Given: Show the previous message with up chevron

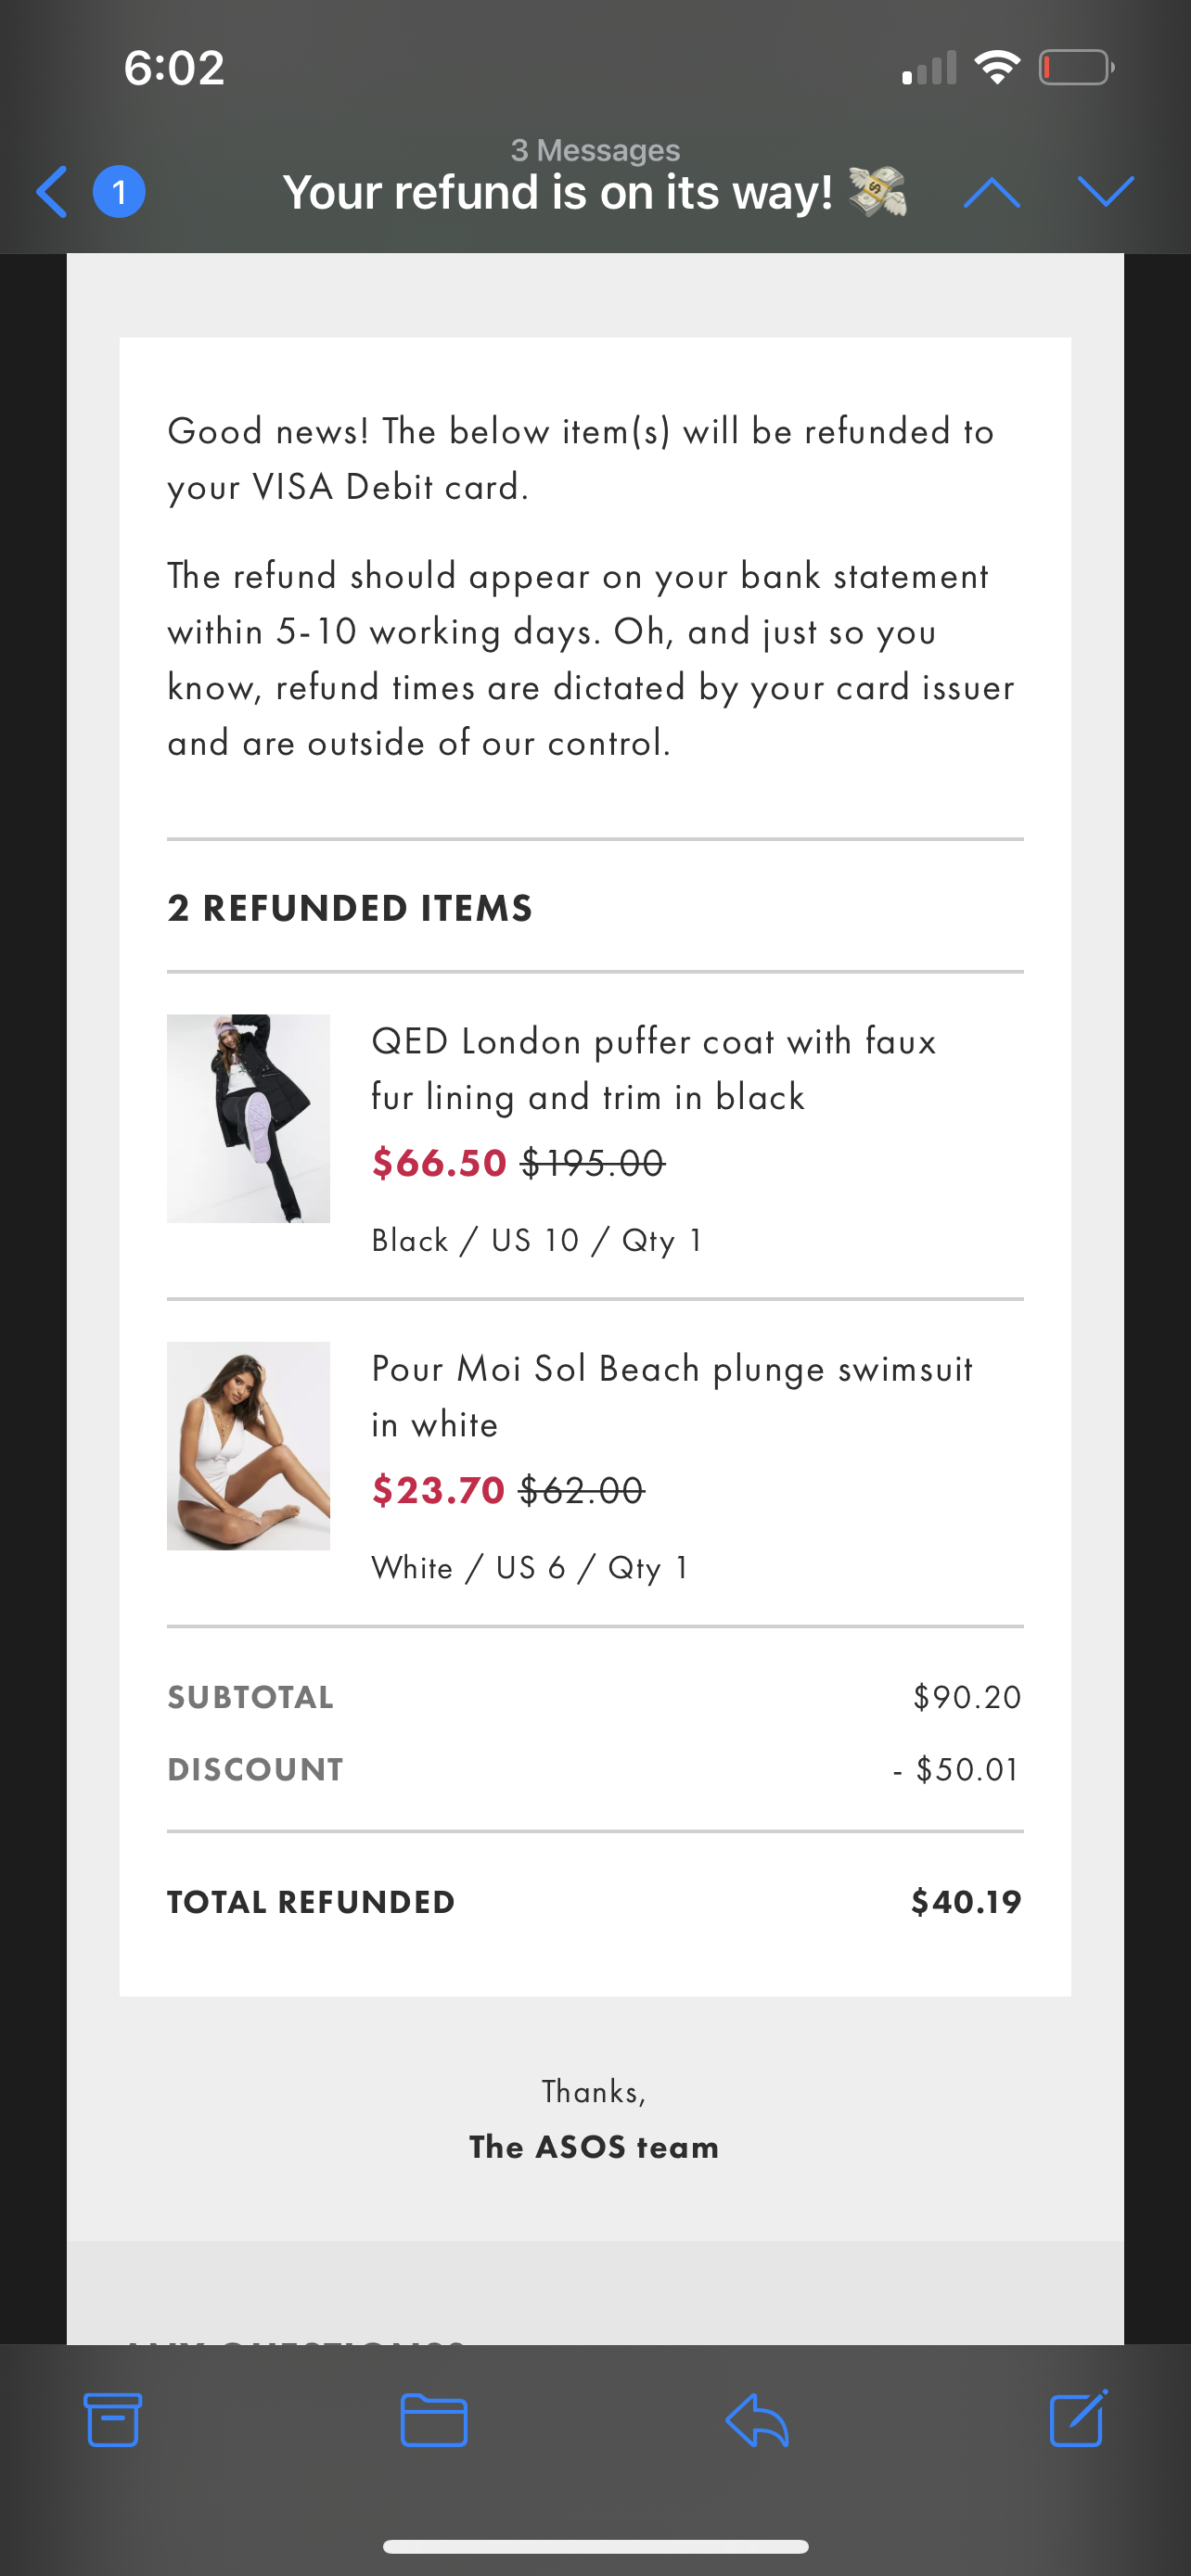Looking at the screenshot, I should click(992, 191).
